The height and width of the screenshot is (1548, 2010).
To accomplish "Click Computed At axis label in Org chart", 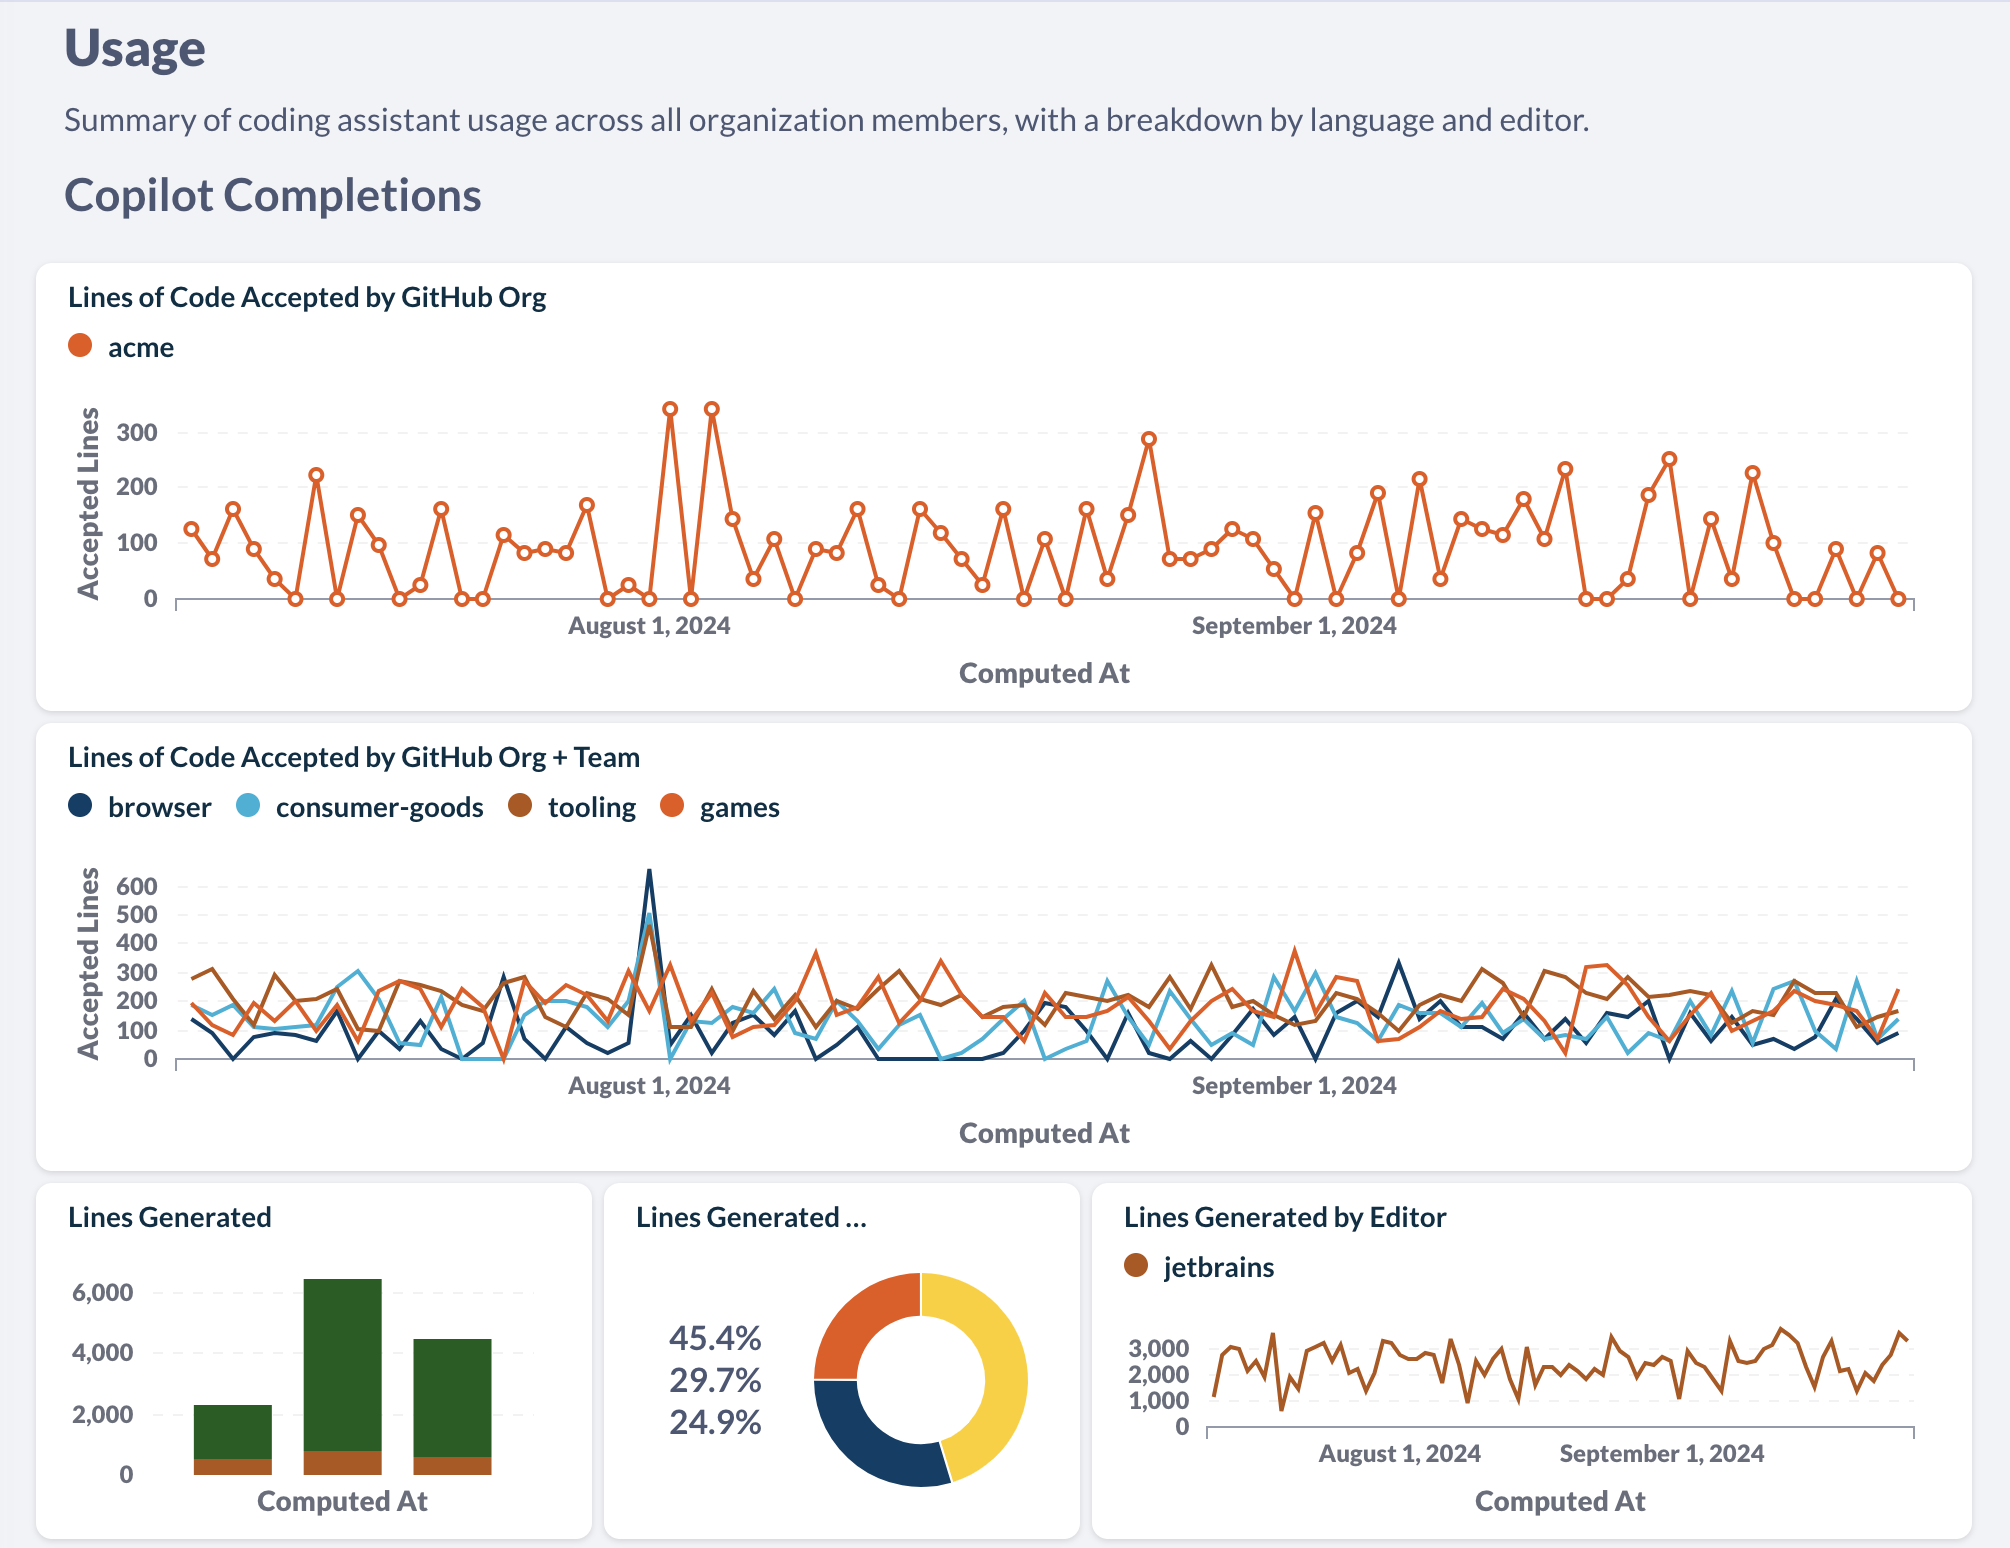I will (x=1044, y=673).
